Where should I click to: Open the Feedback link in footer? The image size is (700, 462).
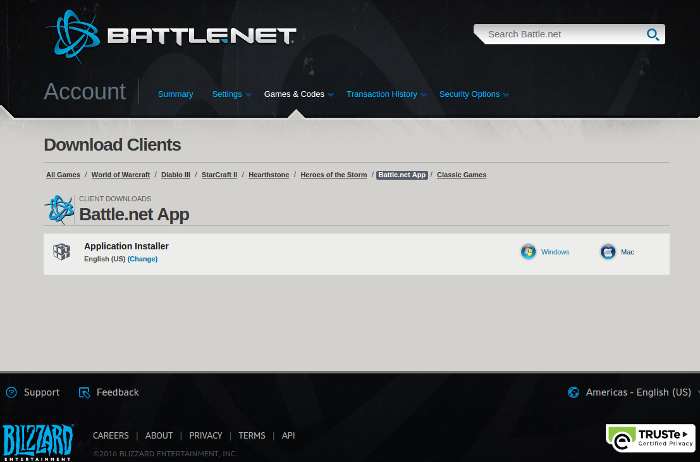117,392
